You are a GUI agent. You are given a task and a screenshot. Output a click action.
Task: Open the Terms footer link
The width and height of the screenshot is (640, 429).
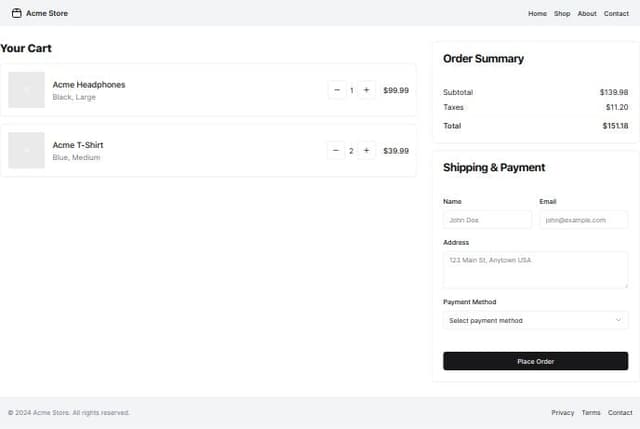tap(591, 412)
